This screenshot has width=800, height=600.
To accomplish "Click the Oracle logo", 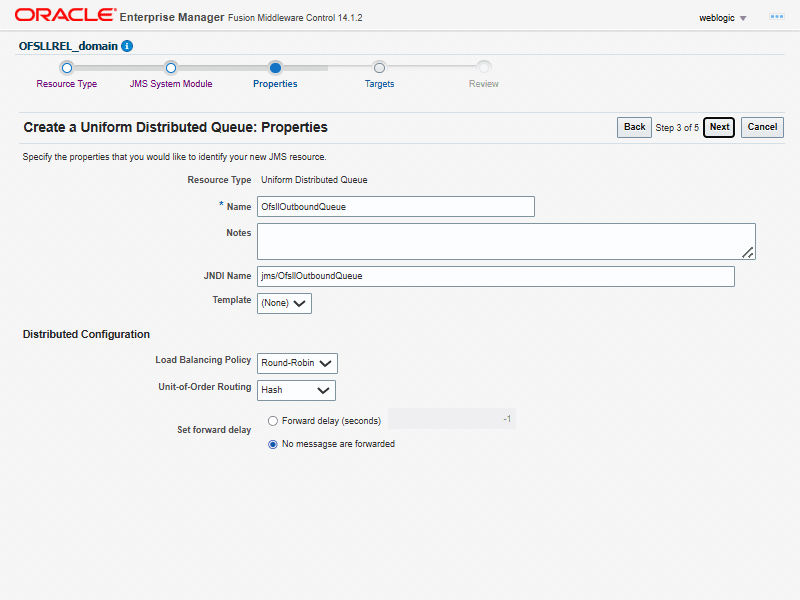I will click(x=62, y=16).
